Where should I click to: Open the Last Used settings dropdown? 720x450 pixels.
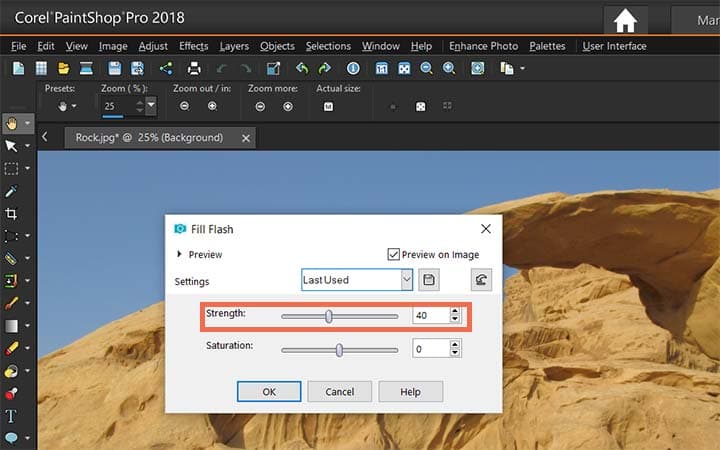[x=406, y=280]
